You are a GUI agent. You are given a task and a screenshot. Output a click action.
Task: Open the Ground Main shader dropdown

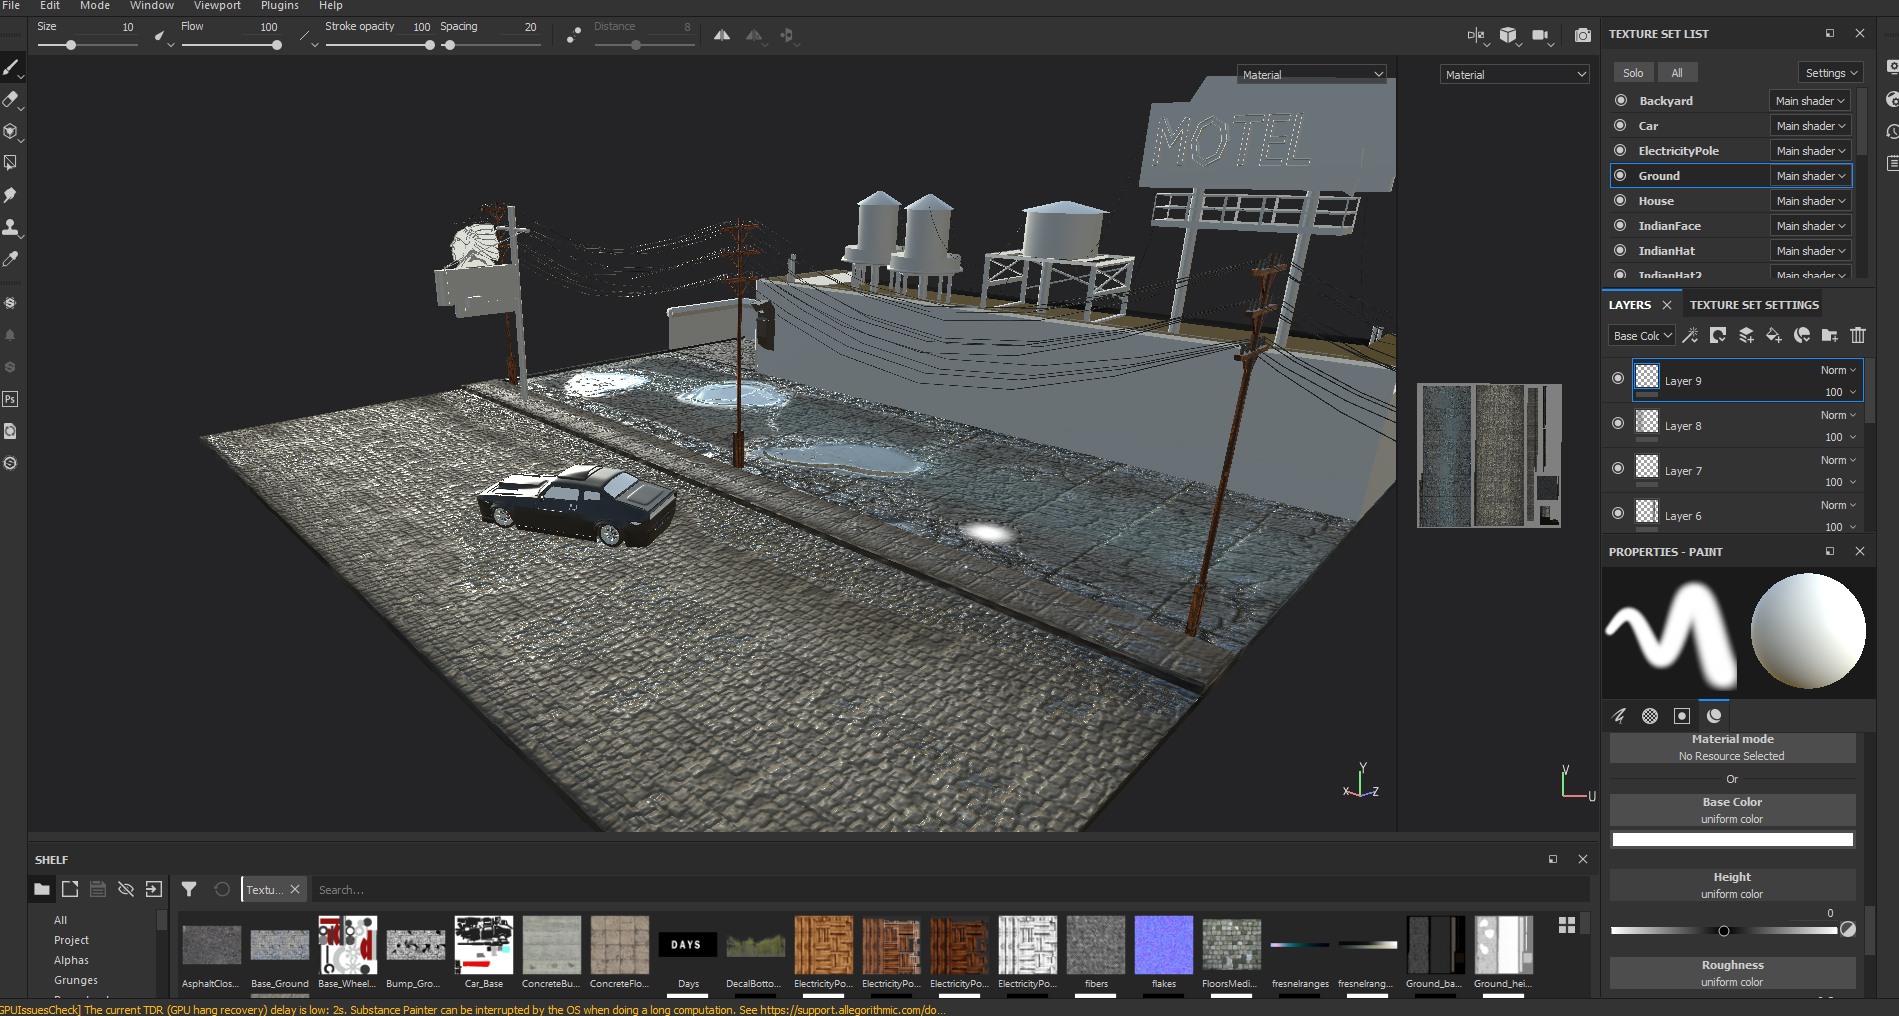coord(1810,176)
